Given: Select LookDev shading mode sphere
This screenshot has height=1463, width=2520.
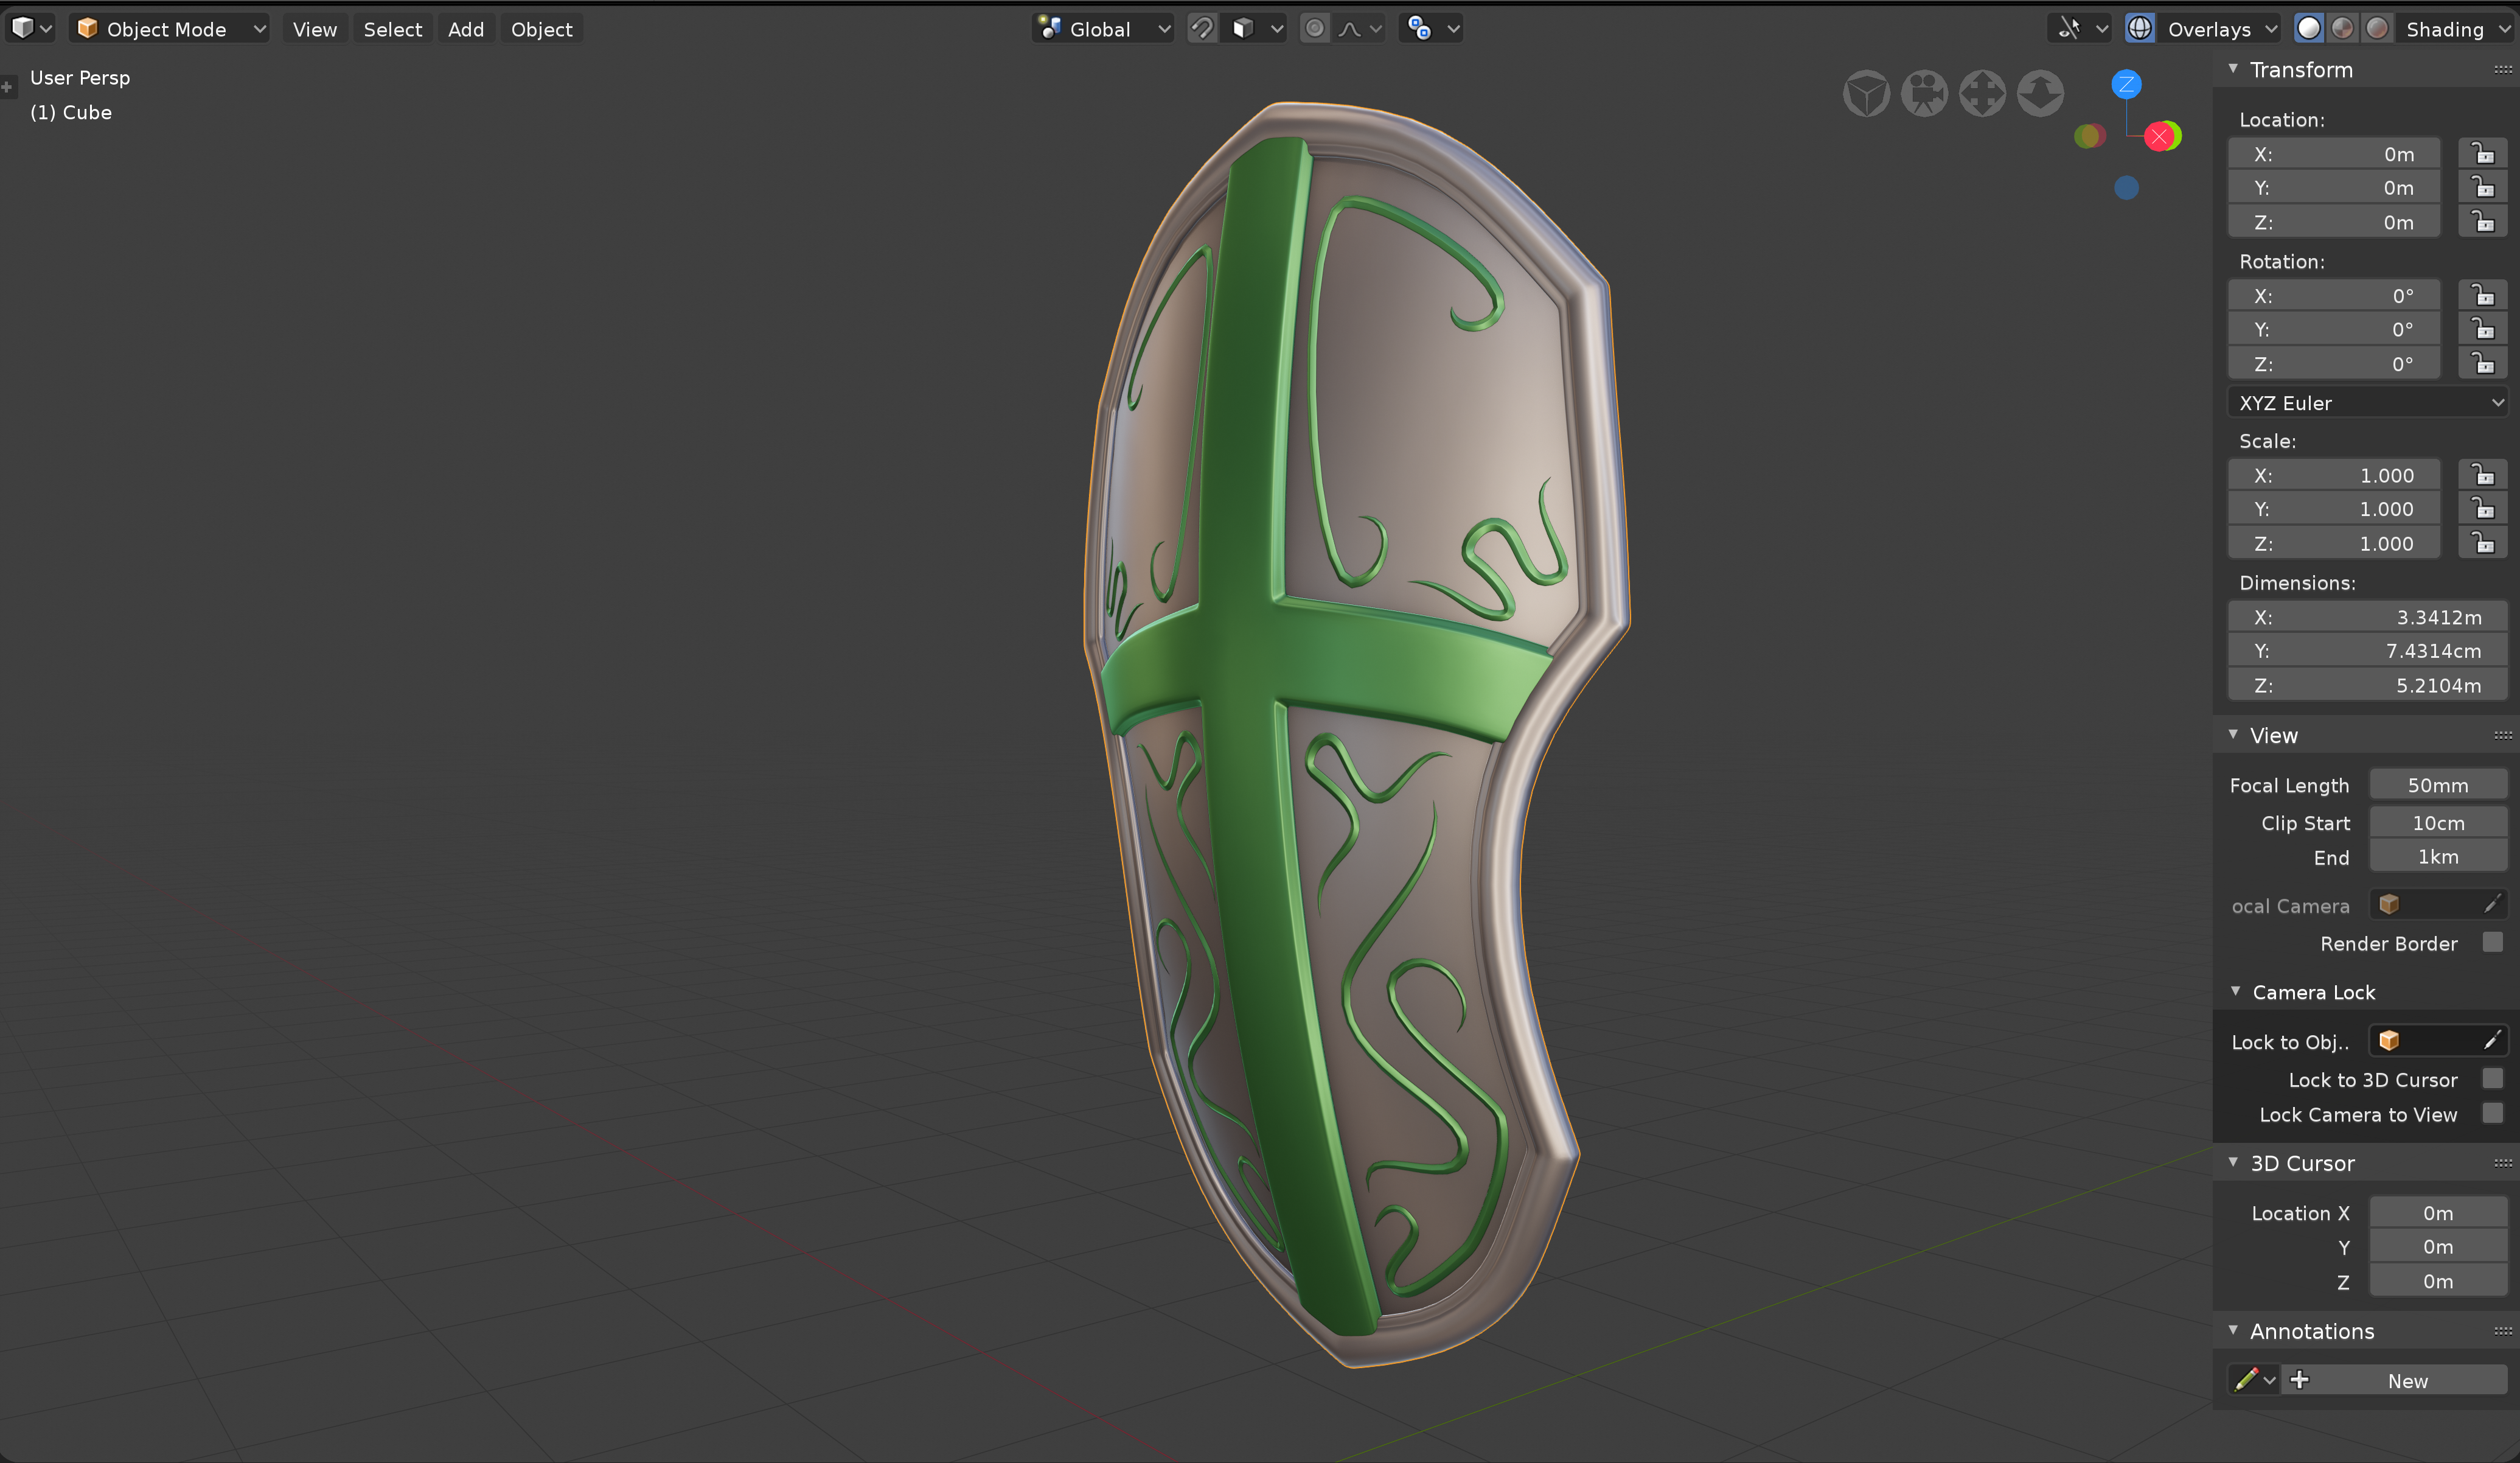Looking at the screenshot, I should [2343, 29].
